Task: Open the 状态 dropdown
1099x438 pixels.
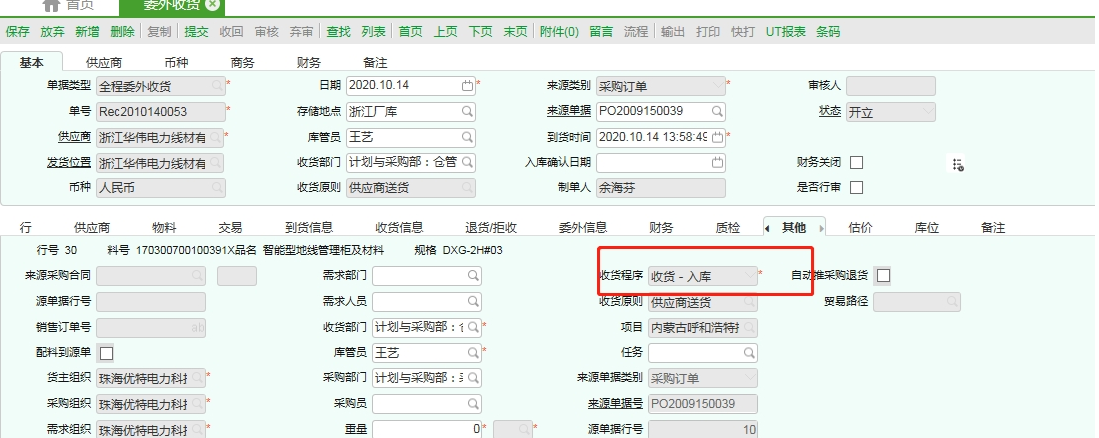Action: [927, 111]
